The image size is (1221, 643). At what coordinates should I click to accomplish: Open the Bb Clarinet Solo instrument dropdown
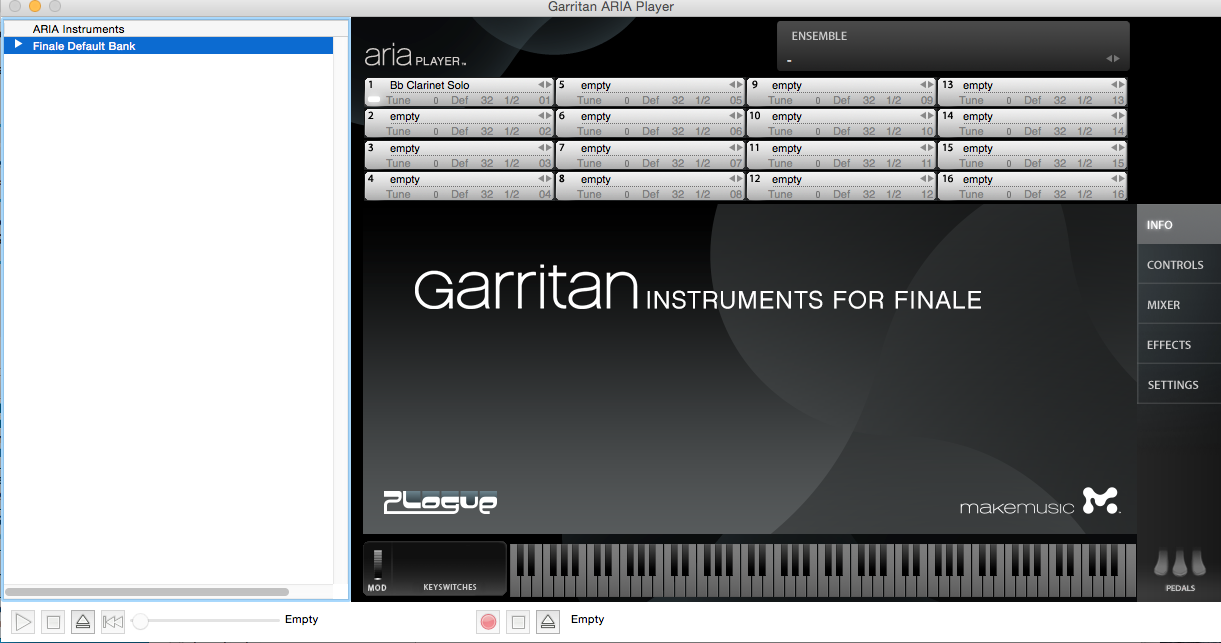click(x=460, y=85)
